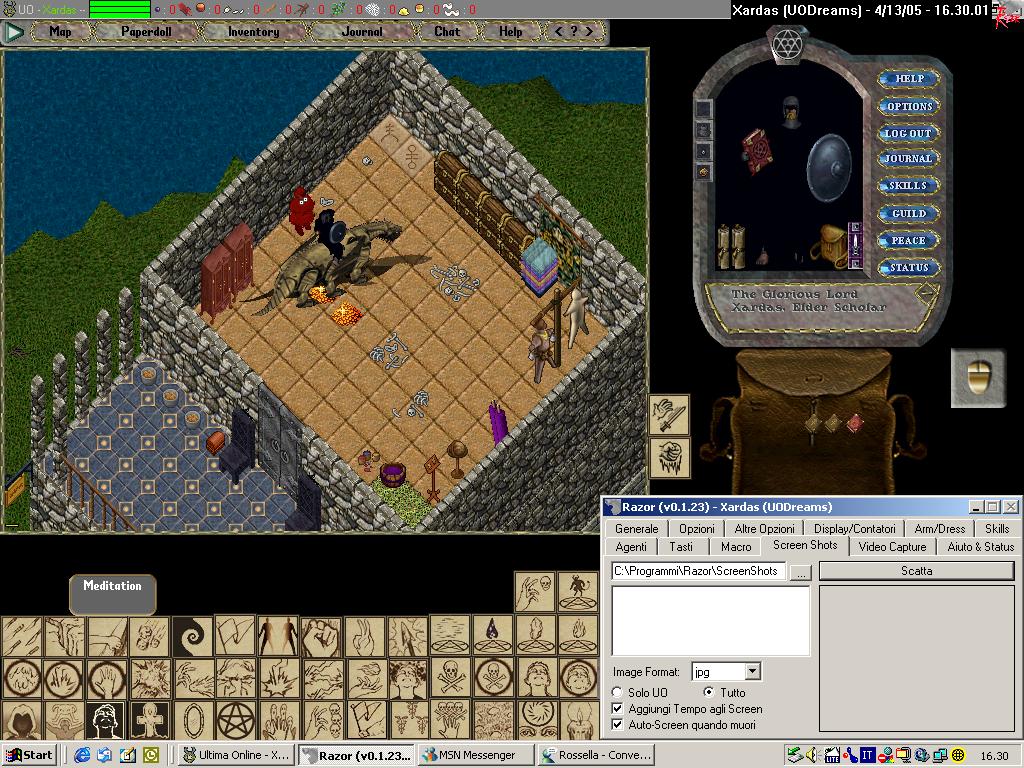
Task: Click the round shield on the paperdoll
Action: pos(829,168)
